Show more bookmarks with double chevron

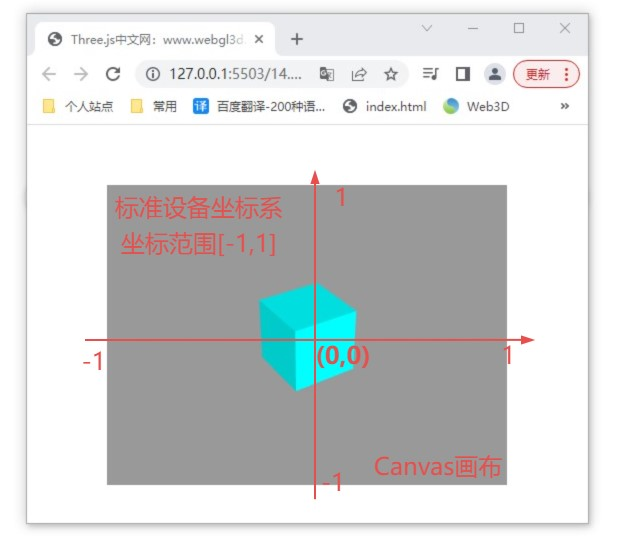point(564,106)
